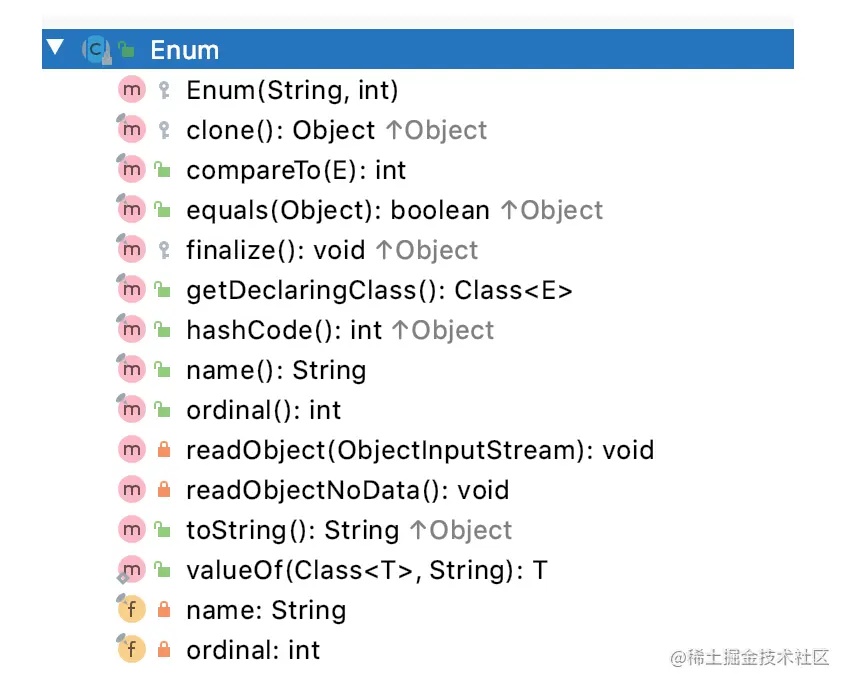This screenshot has width=850, height=688.
Task: Select equals(Object): boolean method
Action: click(338, 210)
